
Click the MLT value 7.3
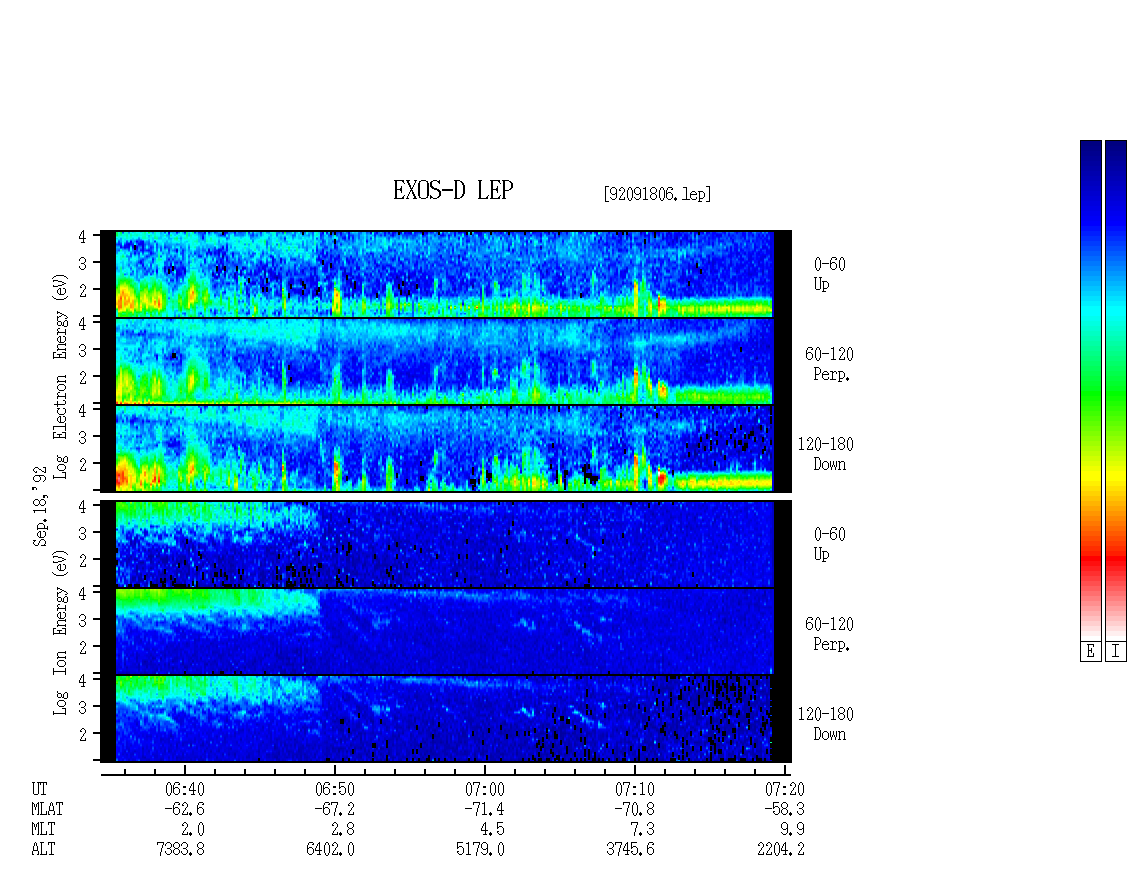[x=642, y=829]
